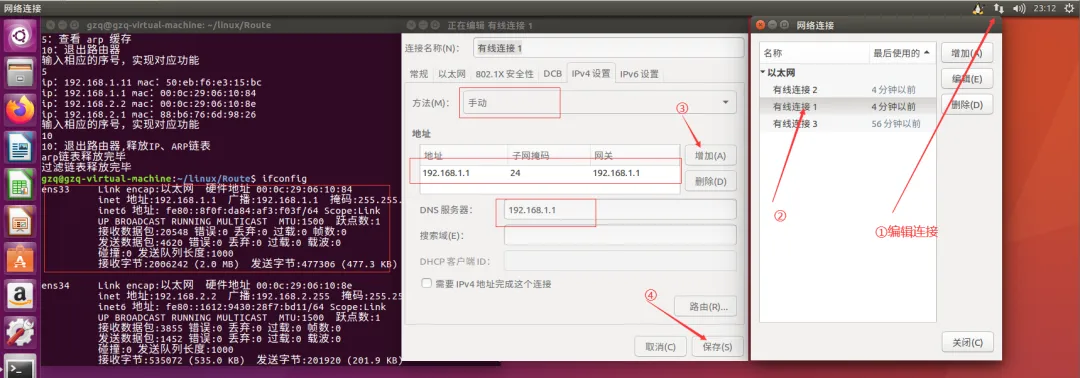Open Ubuntu Software Center from the dock
The width and height of the screenshot is (1080, 378).
(x=19, y=259)
